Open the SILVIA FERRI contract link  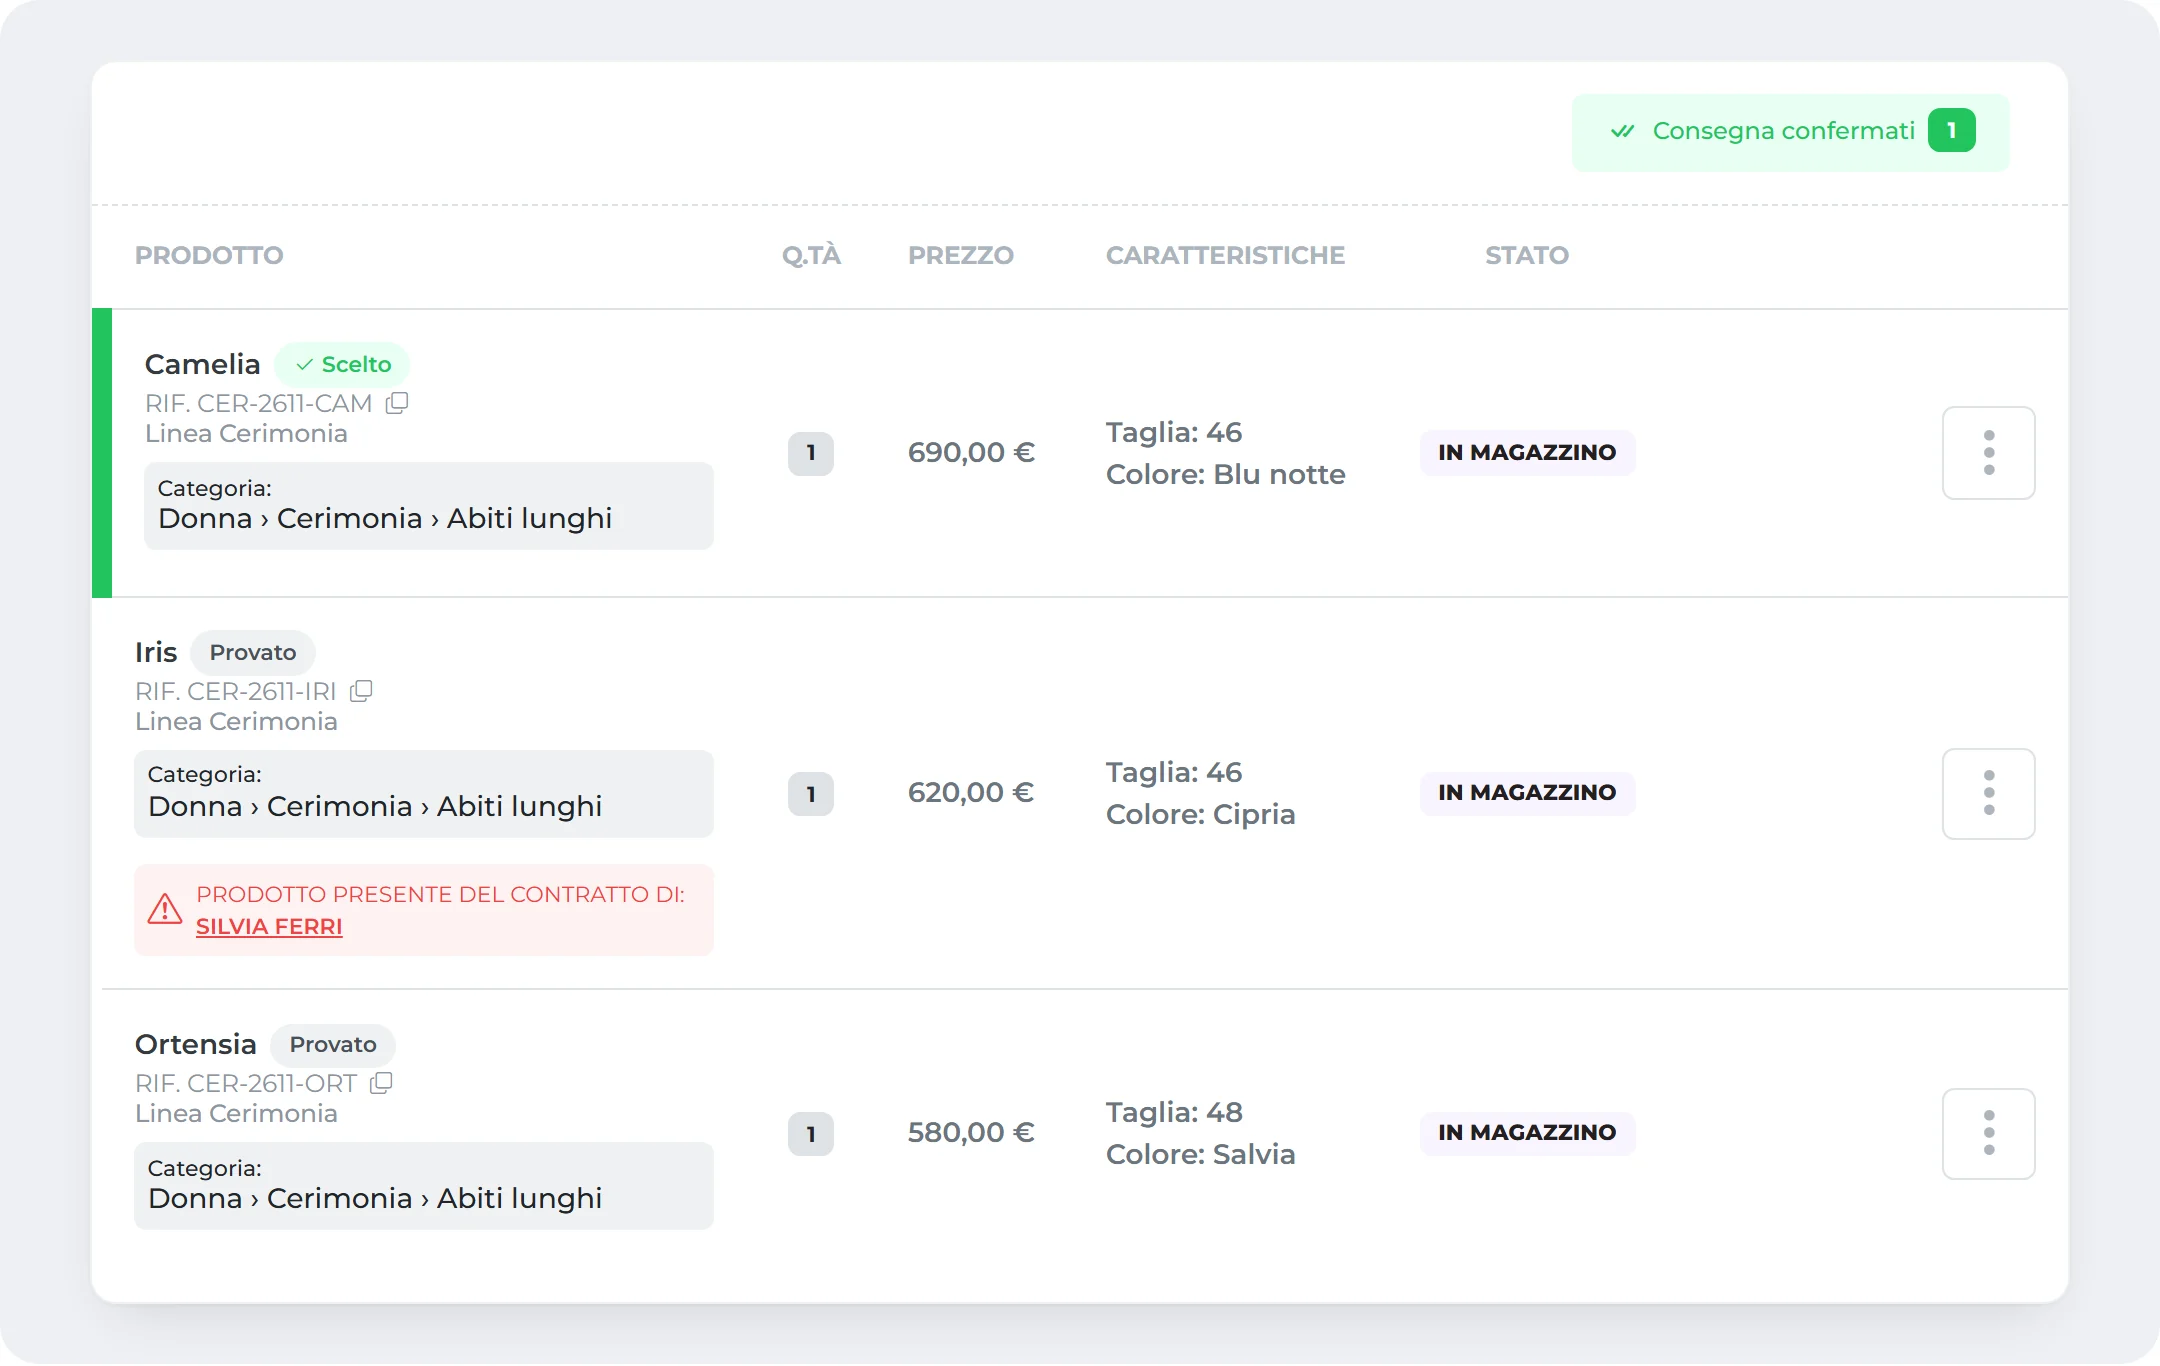pyautogui.click(x=269, y=927)
